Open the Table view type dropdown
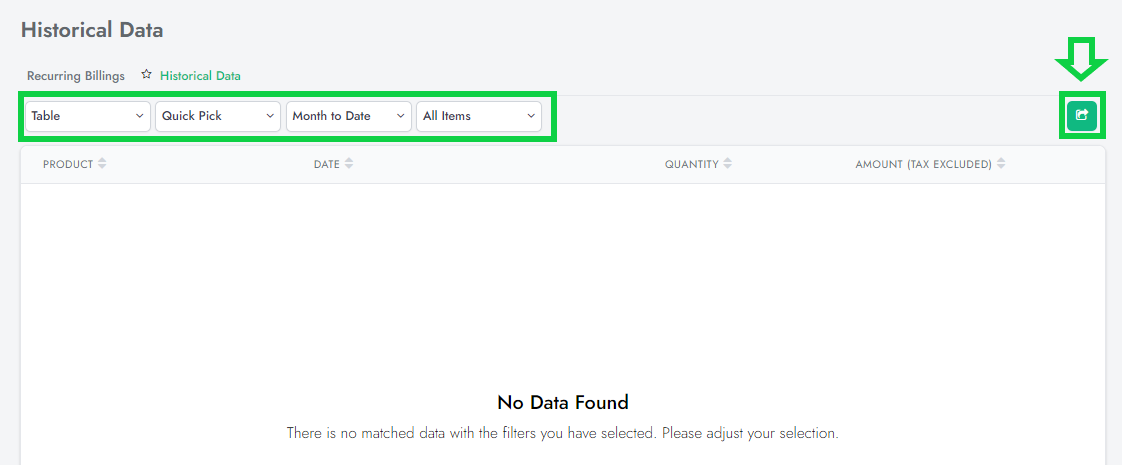Screen dimensions: 1122x465 (88, 116)
